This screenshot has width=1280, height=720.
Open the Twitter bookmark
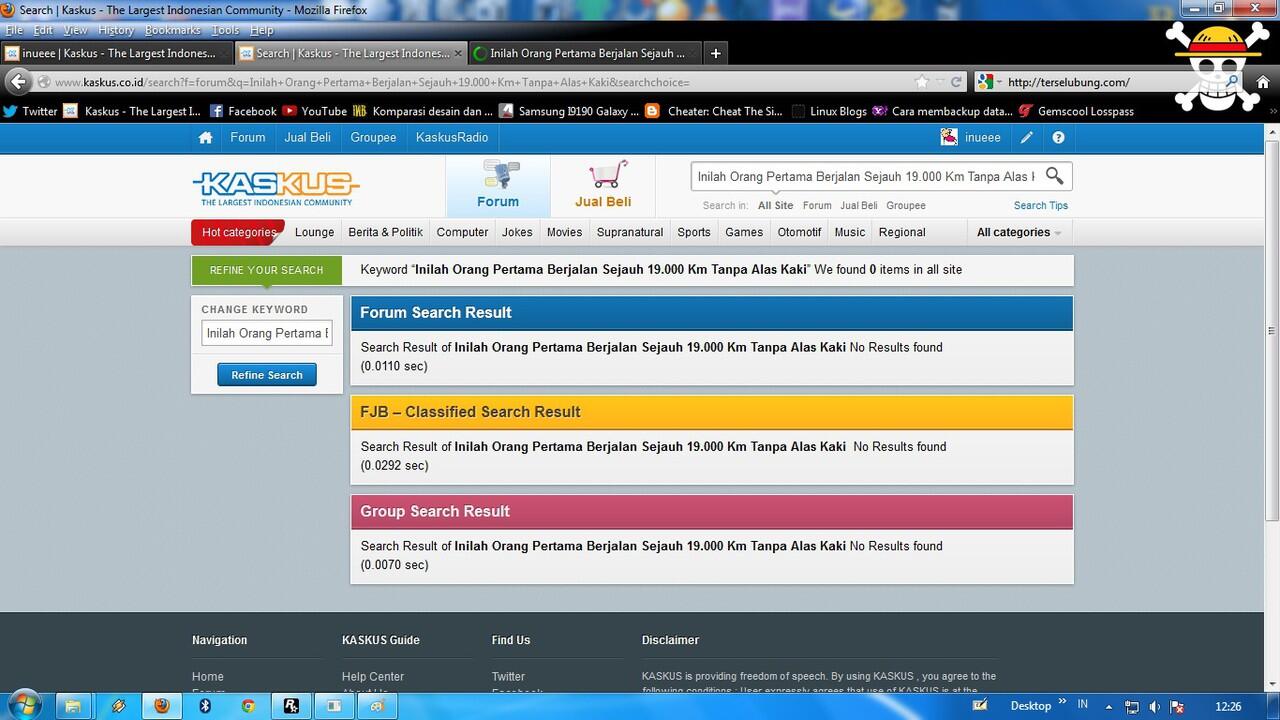click(30, 111)
